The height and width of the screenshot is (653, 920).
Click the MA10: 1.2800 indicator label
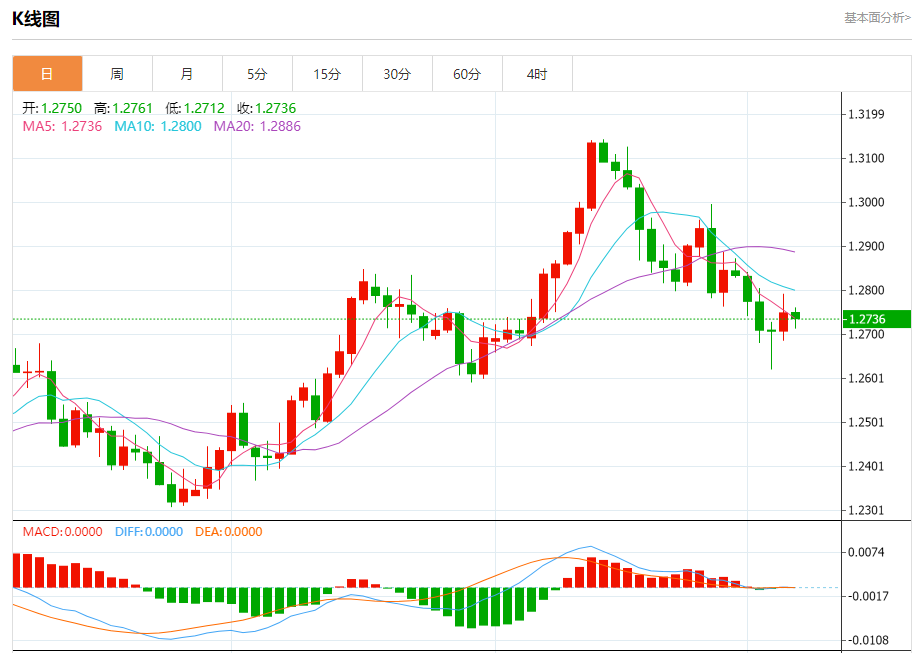[x=158, y=126]
